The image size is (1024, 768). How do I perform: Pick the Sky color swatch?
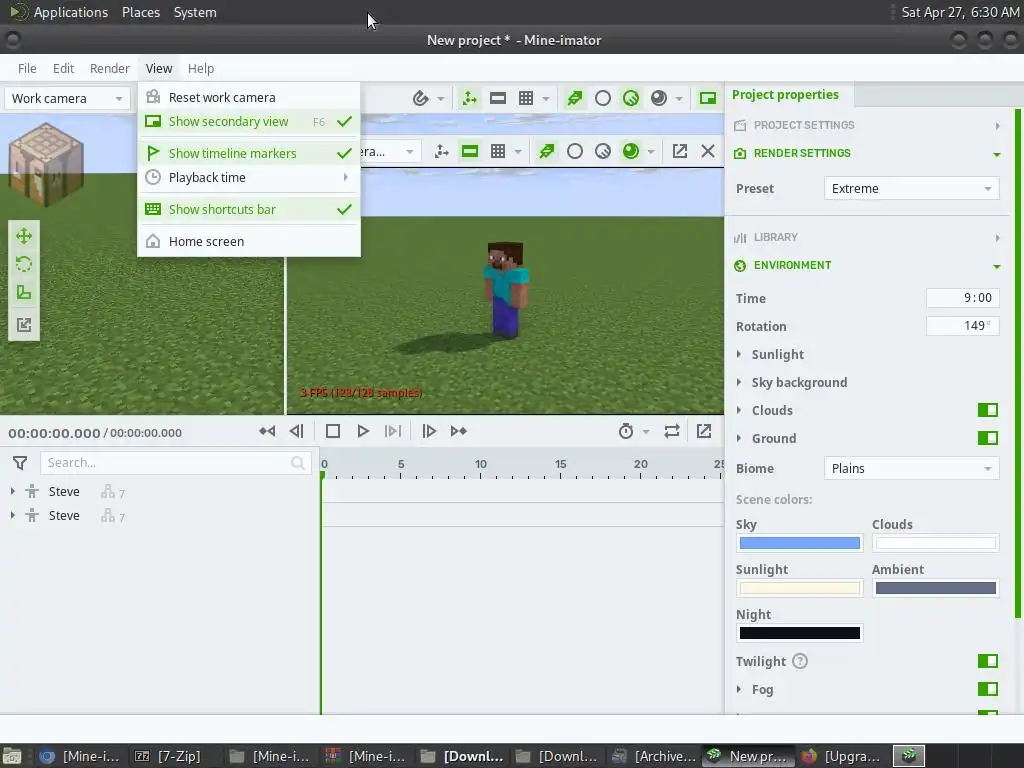[799, 543]
